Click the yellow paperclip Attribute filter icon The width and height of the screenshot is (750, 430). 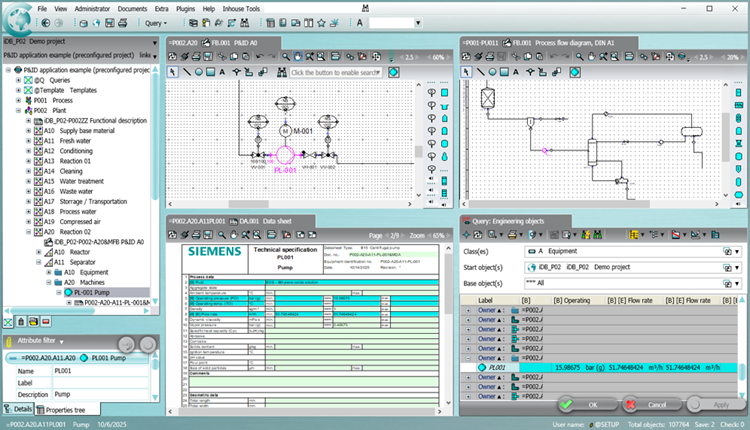click(x=9, y=342)
